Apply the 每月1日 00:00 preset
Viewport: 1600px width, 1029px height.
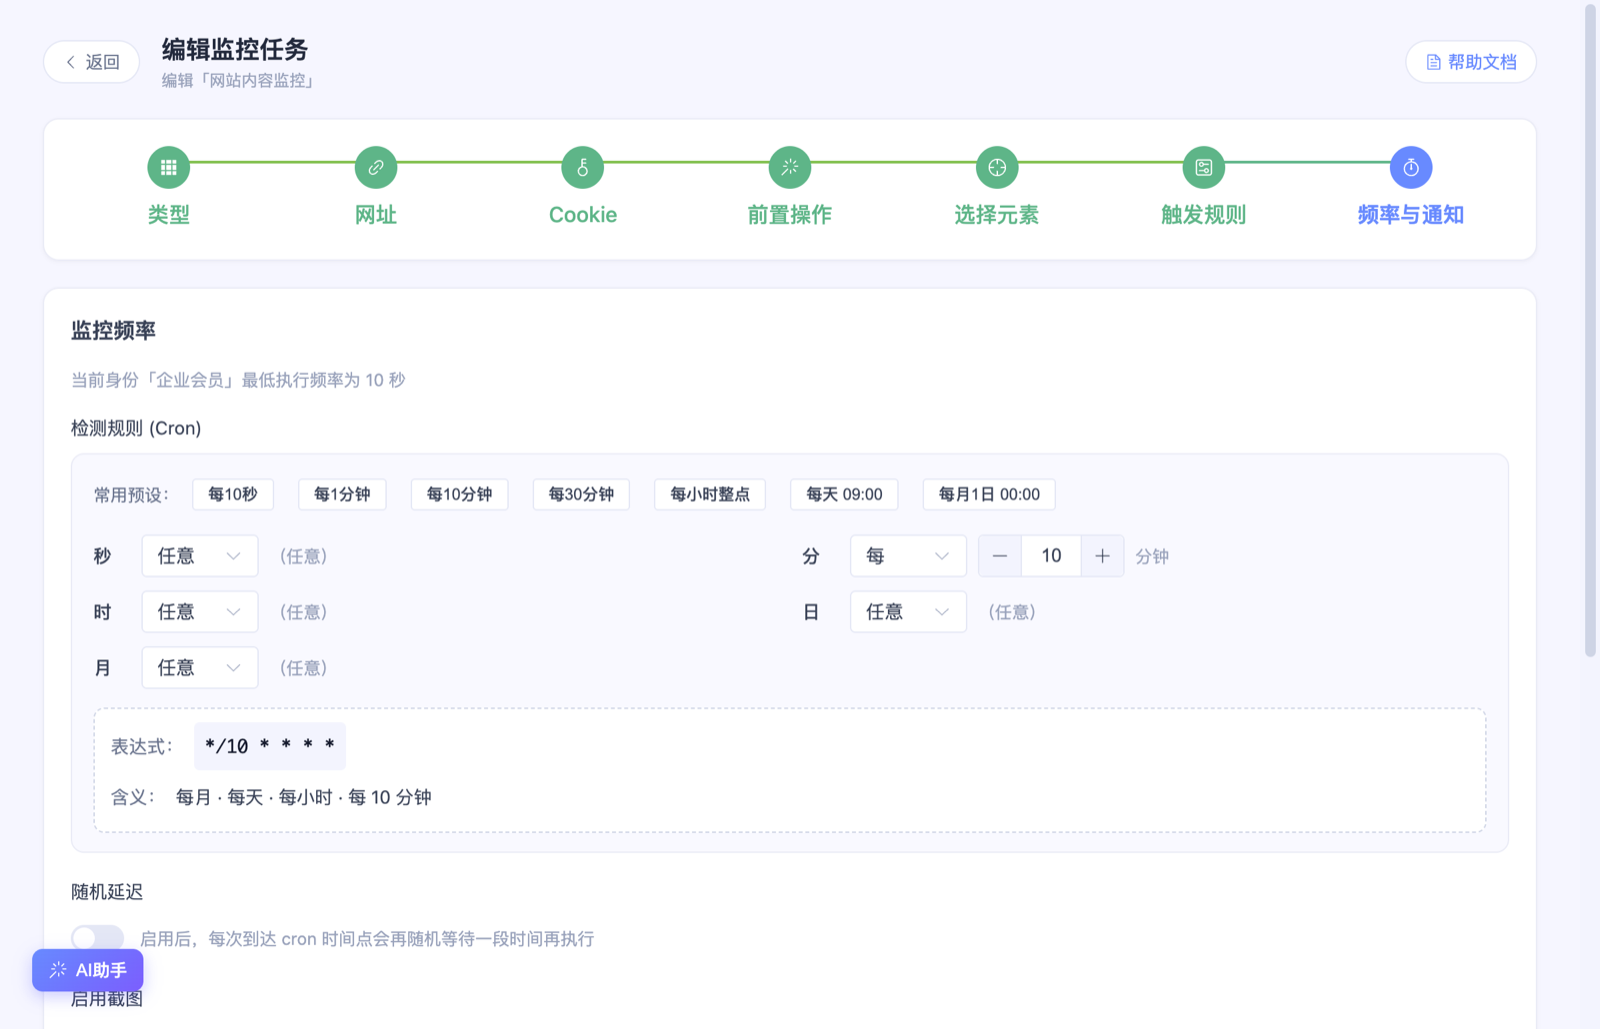click(989, 494)
